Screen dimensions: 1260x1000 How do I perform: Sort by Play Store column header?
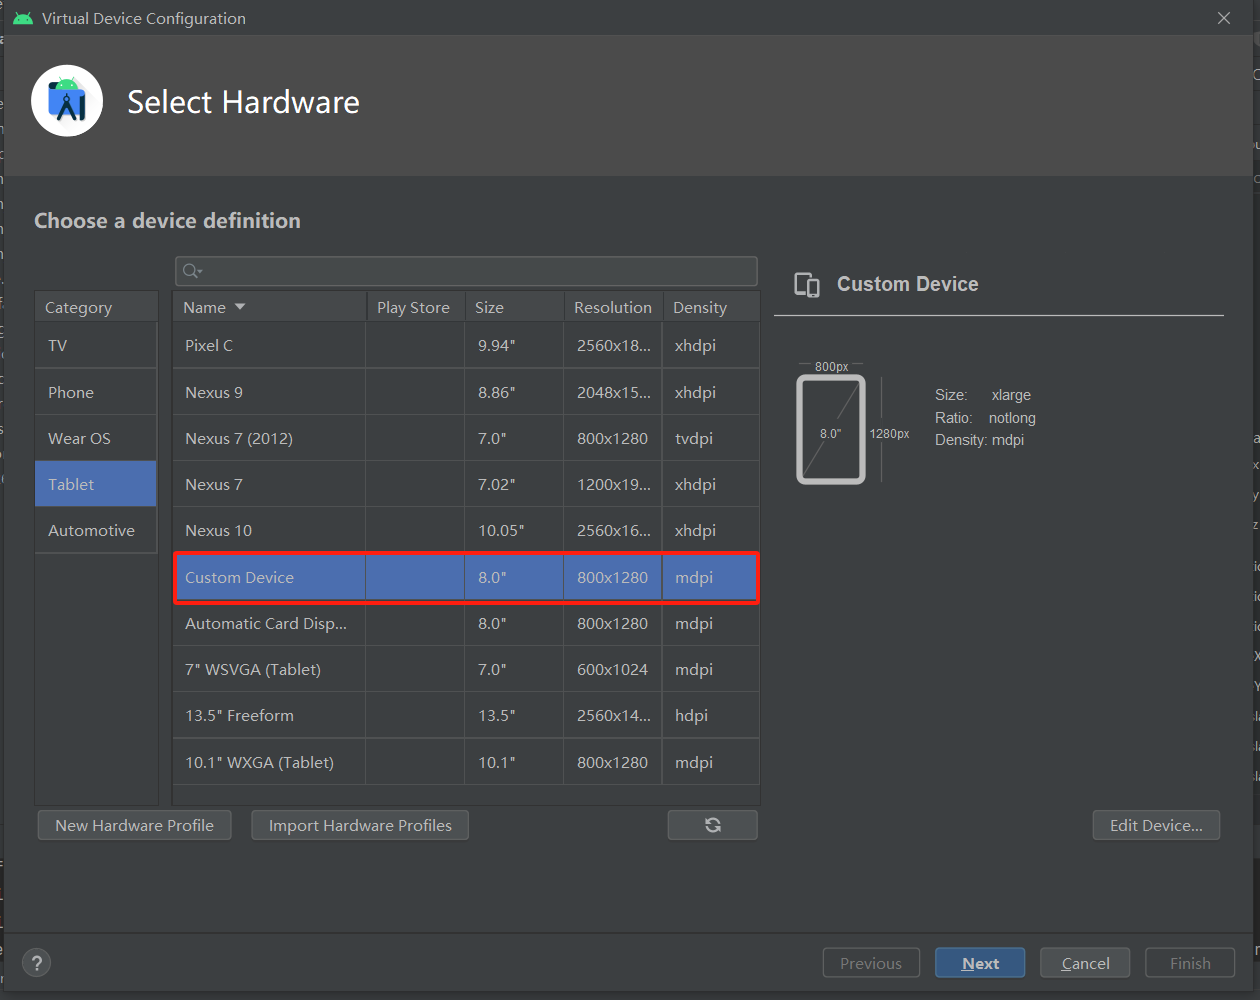pos(414,307)
